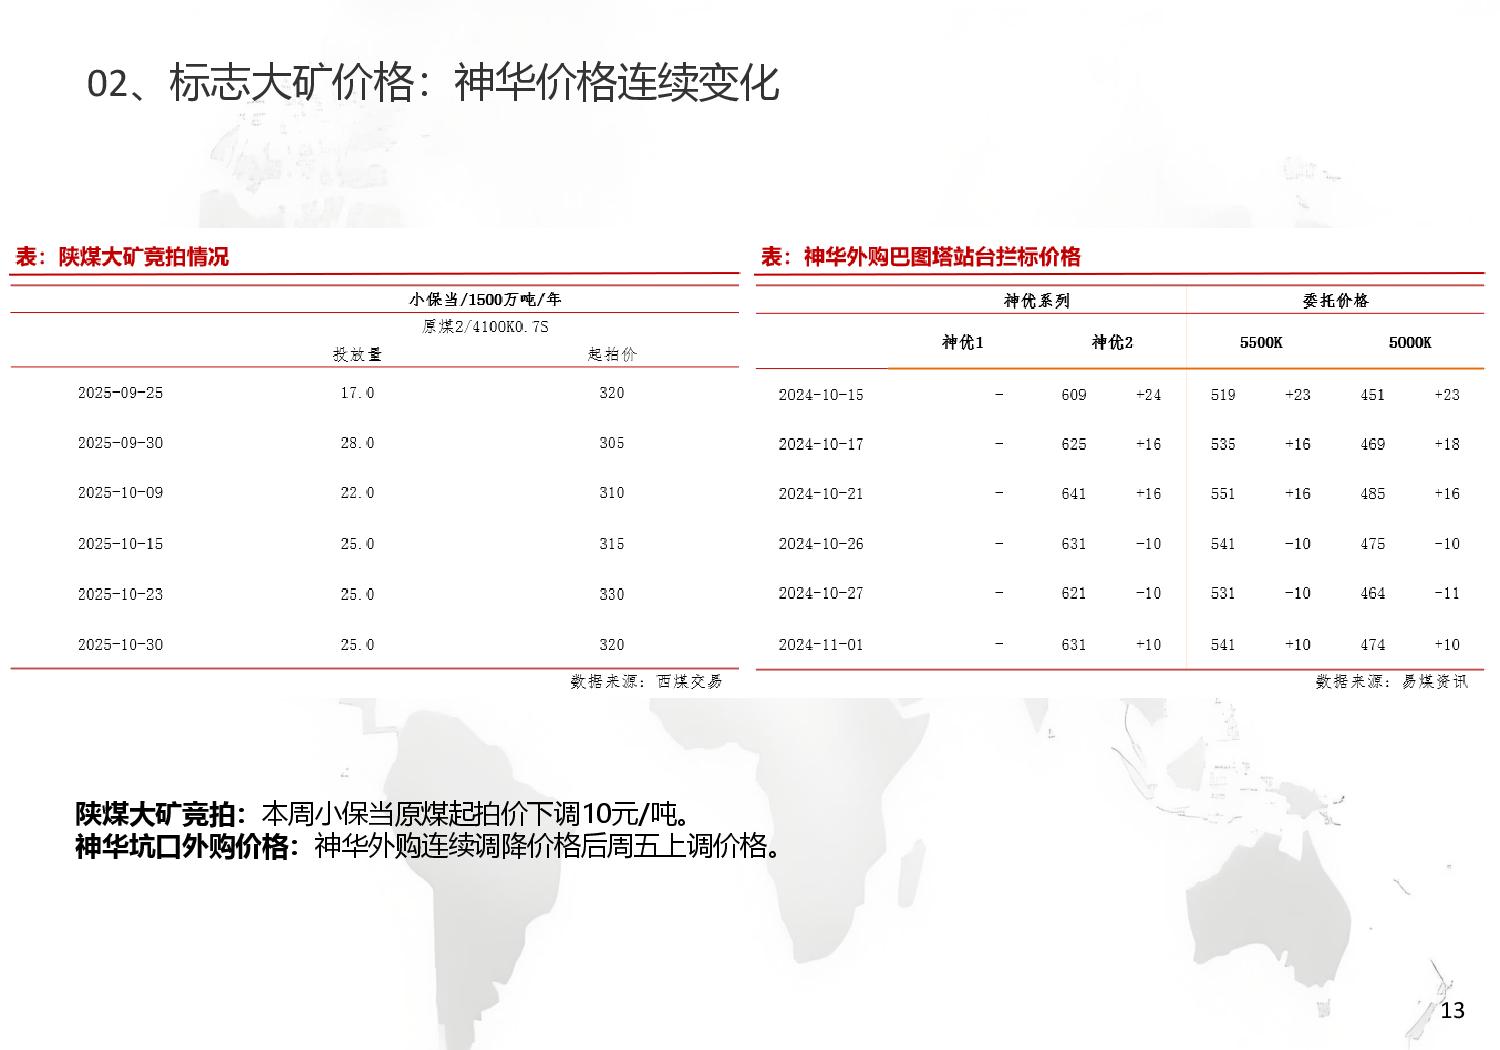Click the 起拍价 column header
This screenshot has height=1050, width=1500.
point(611,353)
